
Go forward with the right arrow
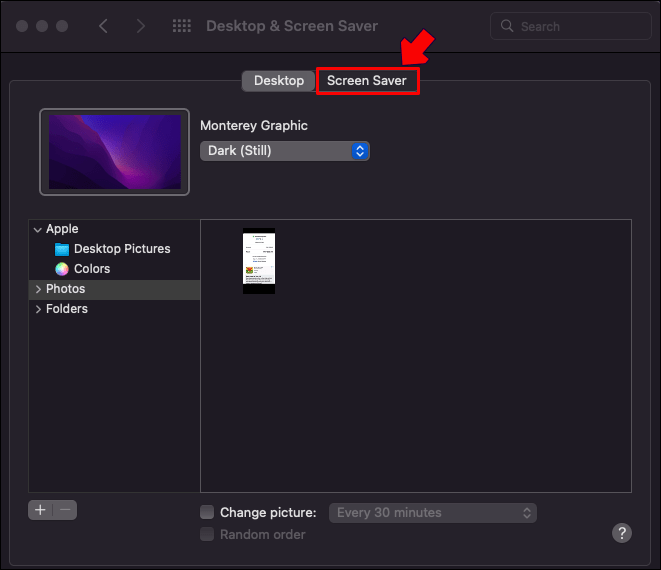pyautogui.click(x=141, y=26)
